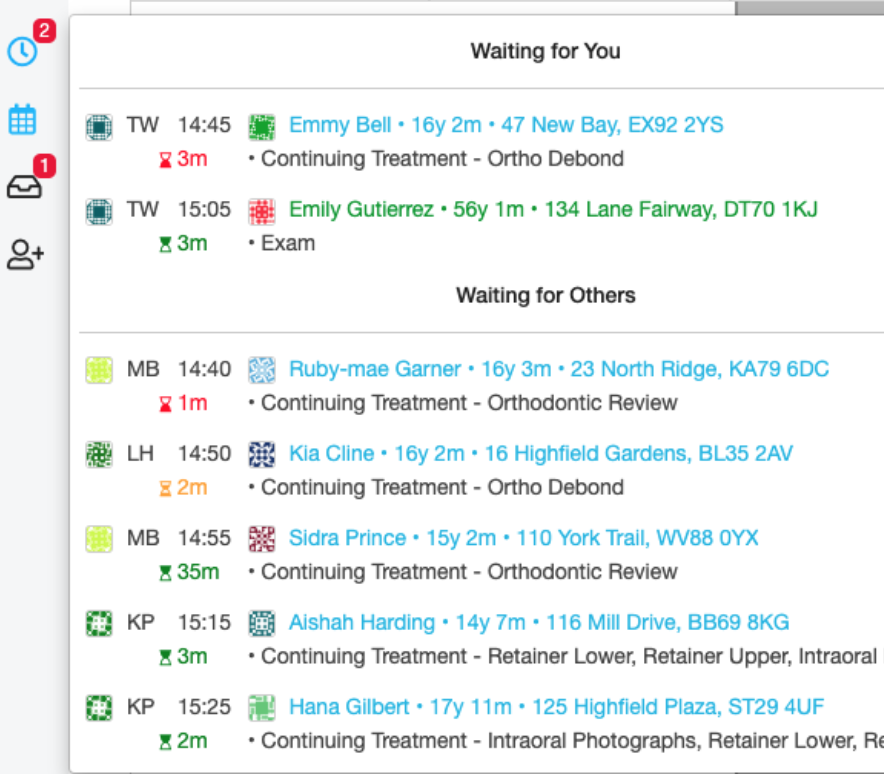Open Emily Gutierrez patient record link
This screenshot has height=774, width=884.
point(553,210)
